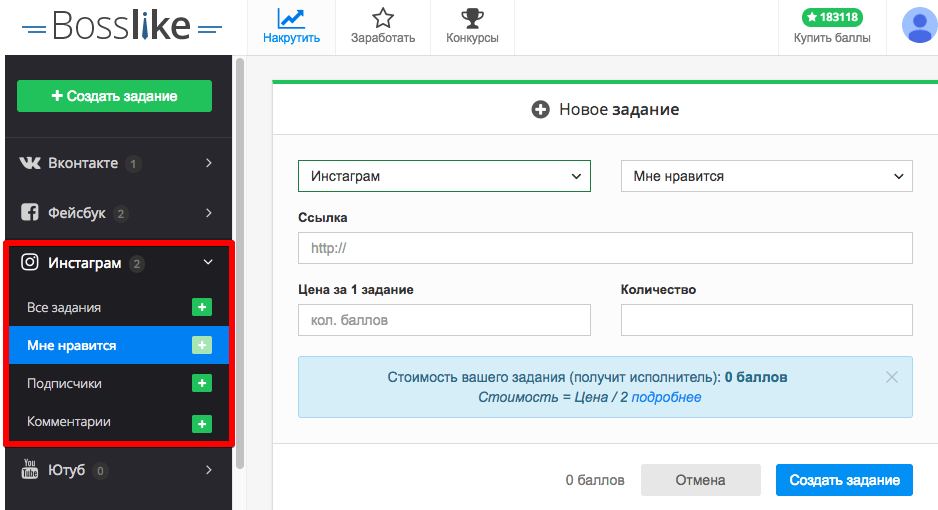Click the Ютуб task count badge

[100, 471]
